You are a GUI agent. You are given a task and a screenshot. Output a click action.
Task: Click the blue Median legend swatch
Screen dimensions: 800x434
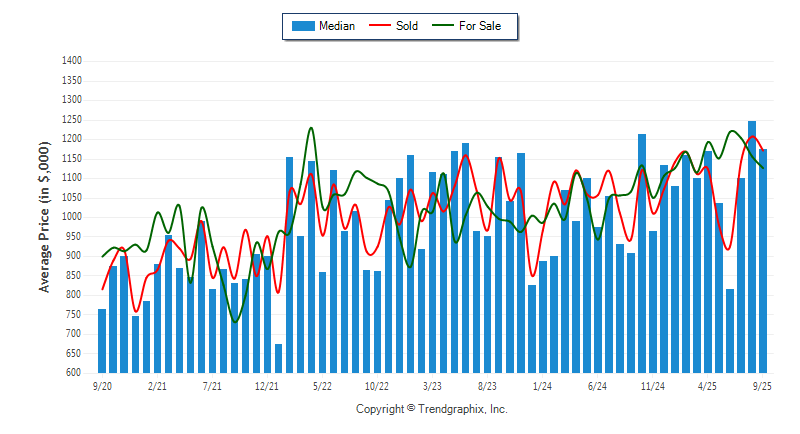coord(302,26)
